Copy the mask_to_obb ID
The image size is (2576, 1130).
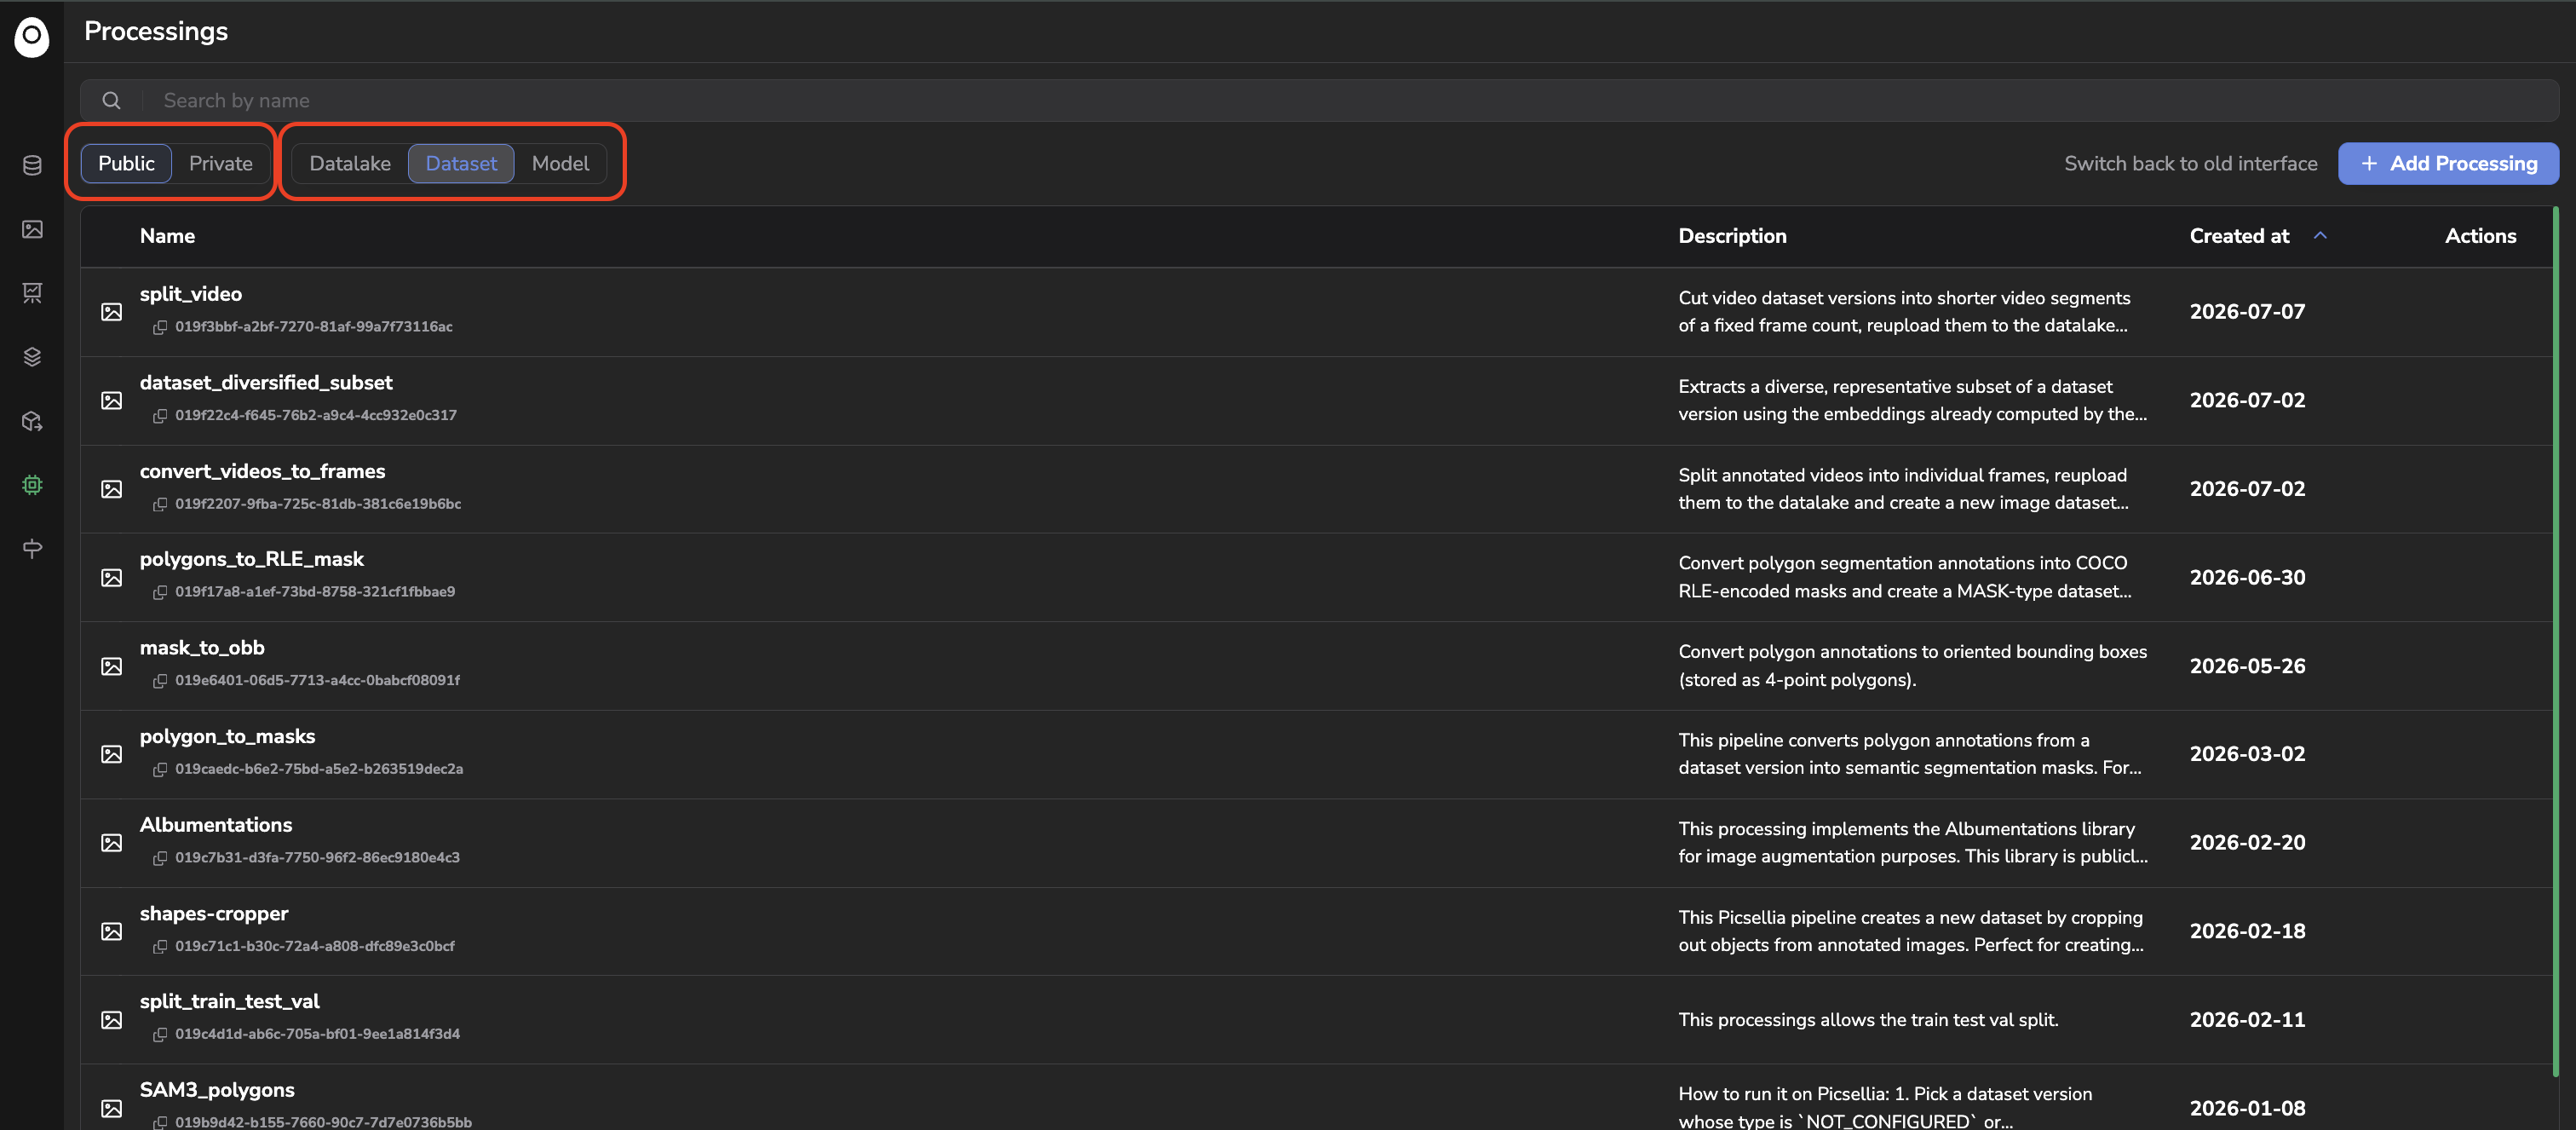(159, 680)
